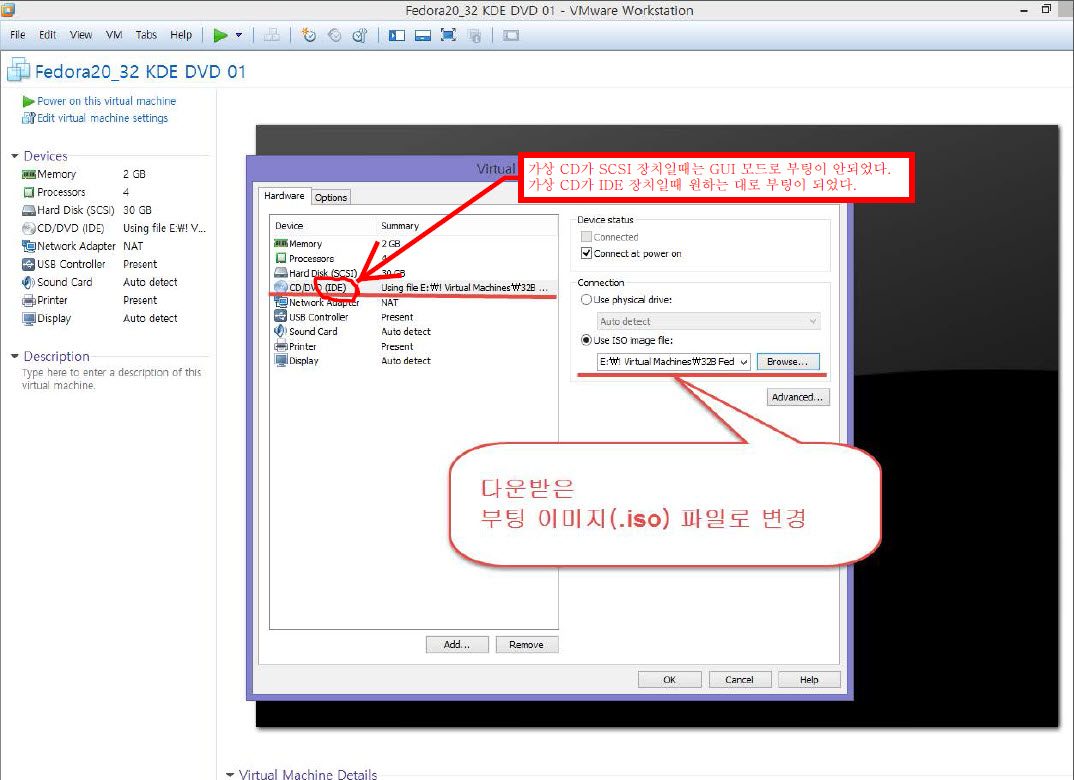This screenshot has height=780, width=1074.
Task: Click the Help button in settings dialog
Action: coord(809,679)
